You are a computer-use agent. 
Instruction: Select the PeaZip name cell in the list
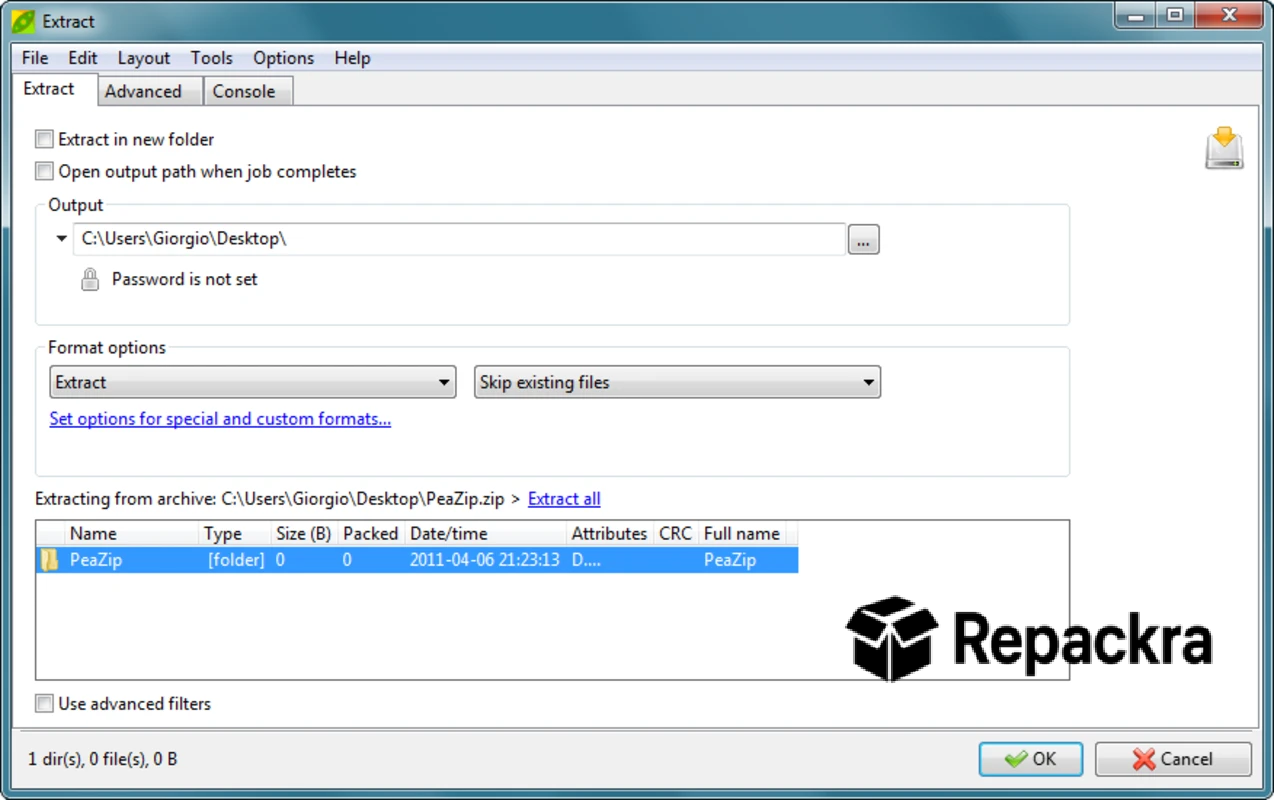pos(96,560)
